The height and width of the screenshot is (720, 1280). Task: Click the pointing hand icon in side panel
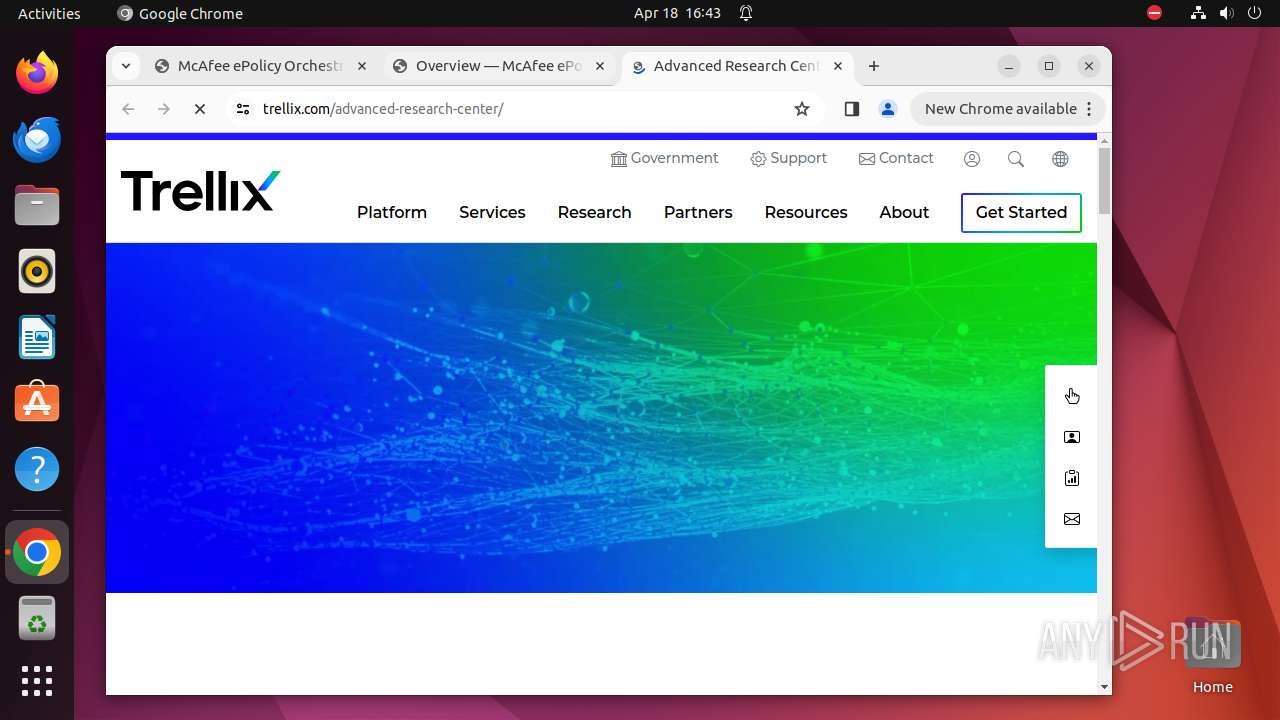click(x=1072, y=396)
